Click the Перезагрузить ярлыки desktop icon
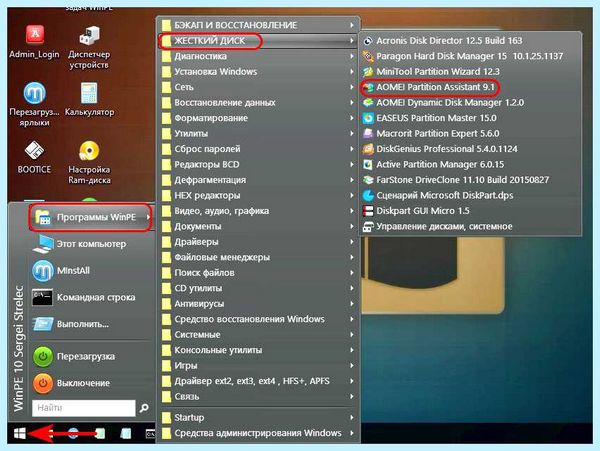600x451 pixels. (x=34, y=103)
